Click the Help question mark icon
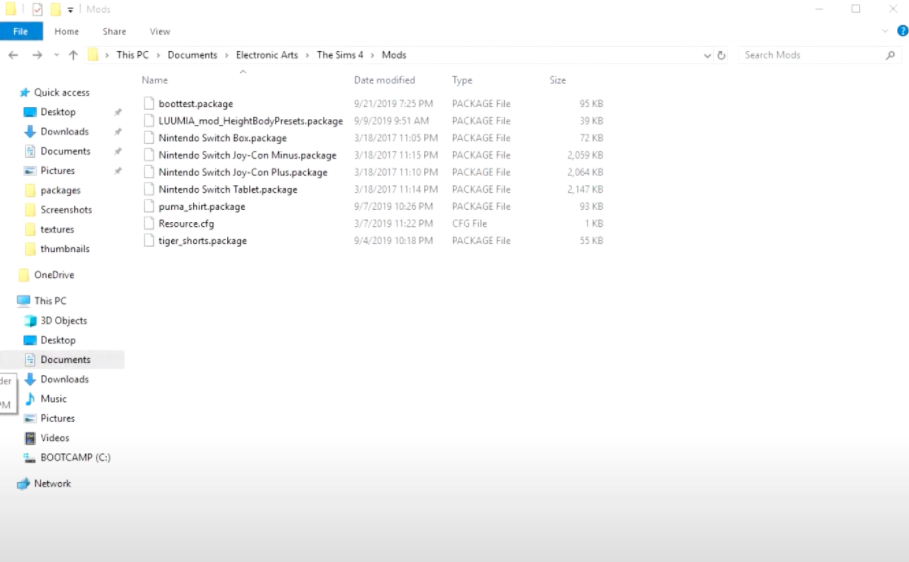This screenshot has height=562, width=909. [902, 31]
